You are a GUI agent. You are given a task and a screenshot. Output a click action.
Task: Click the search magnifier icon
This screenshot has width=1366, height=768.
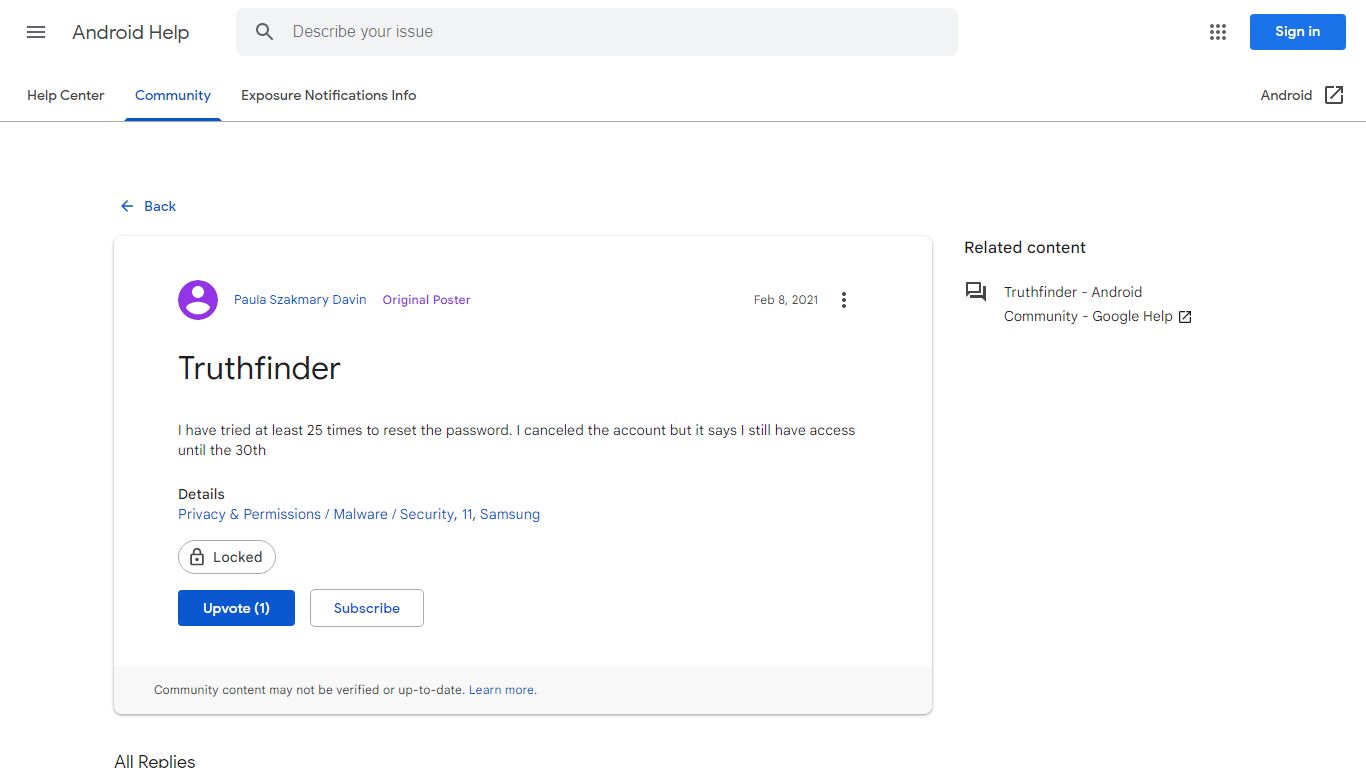264,32
